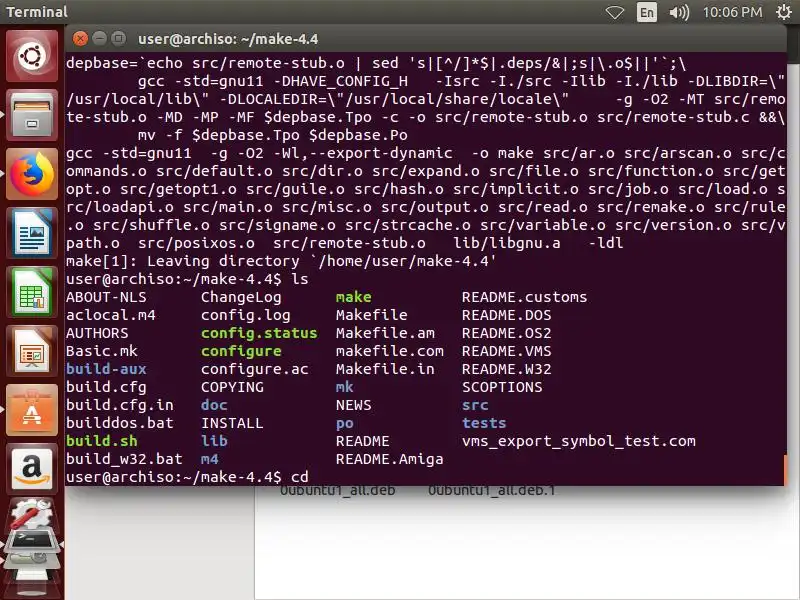Click the 'tests' directory name
This screenshot has width=800, height=600.
click(484, 423)
